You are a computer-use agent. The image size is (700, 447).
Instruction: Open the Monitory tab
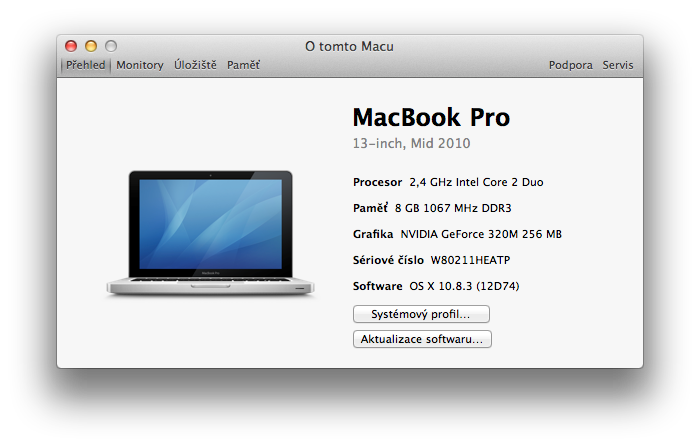click(x=140, y=65)
